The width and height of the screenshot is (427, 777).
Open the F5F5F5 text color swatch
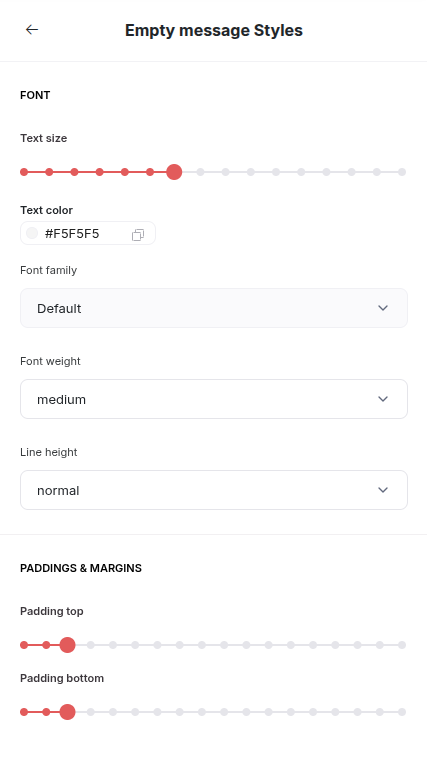32,233
